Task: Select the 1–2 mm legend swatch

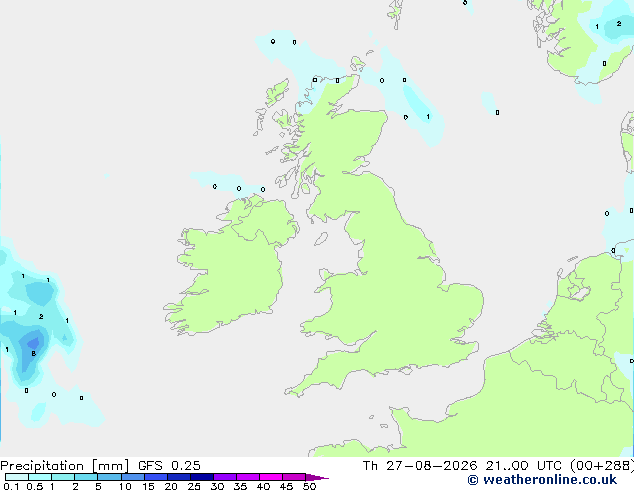Action: (63, 477)
